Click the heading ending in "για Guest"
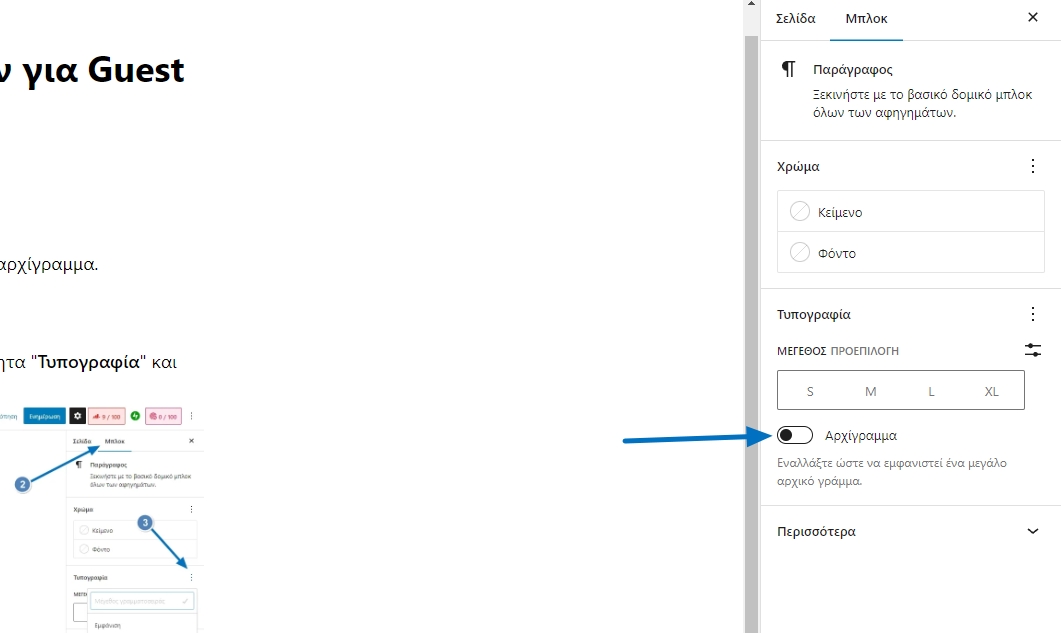Viewport: 1061px width, 633px height. [92, 71]
